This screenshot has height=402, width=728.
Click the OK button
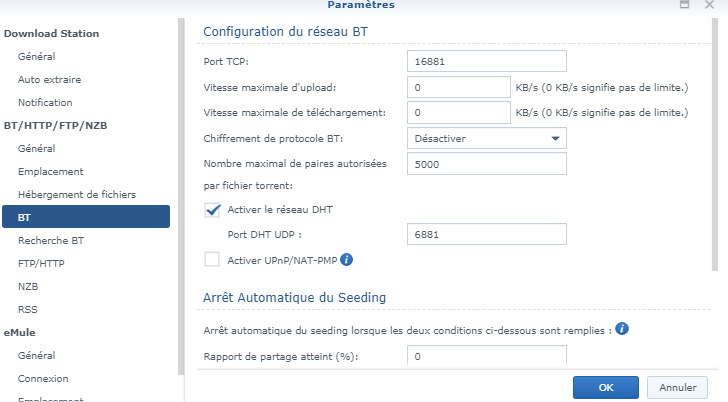605,386
